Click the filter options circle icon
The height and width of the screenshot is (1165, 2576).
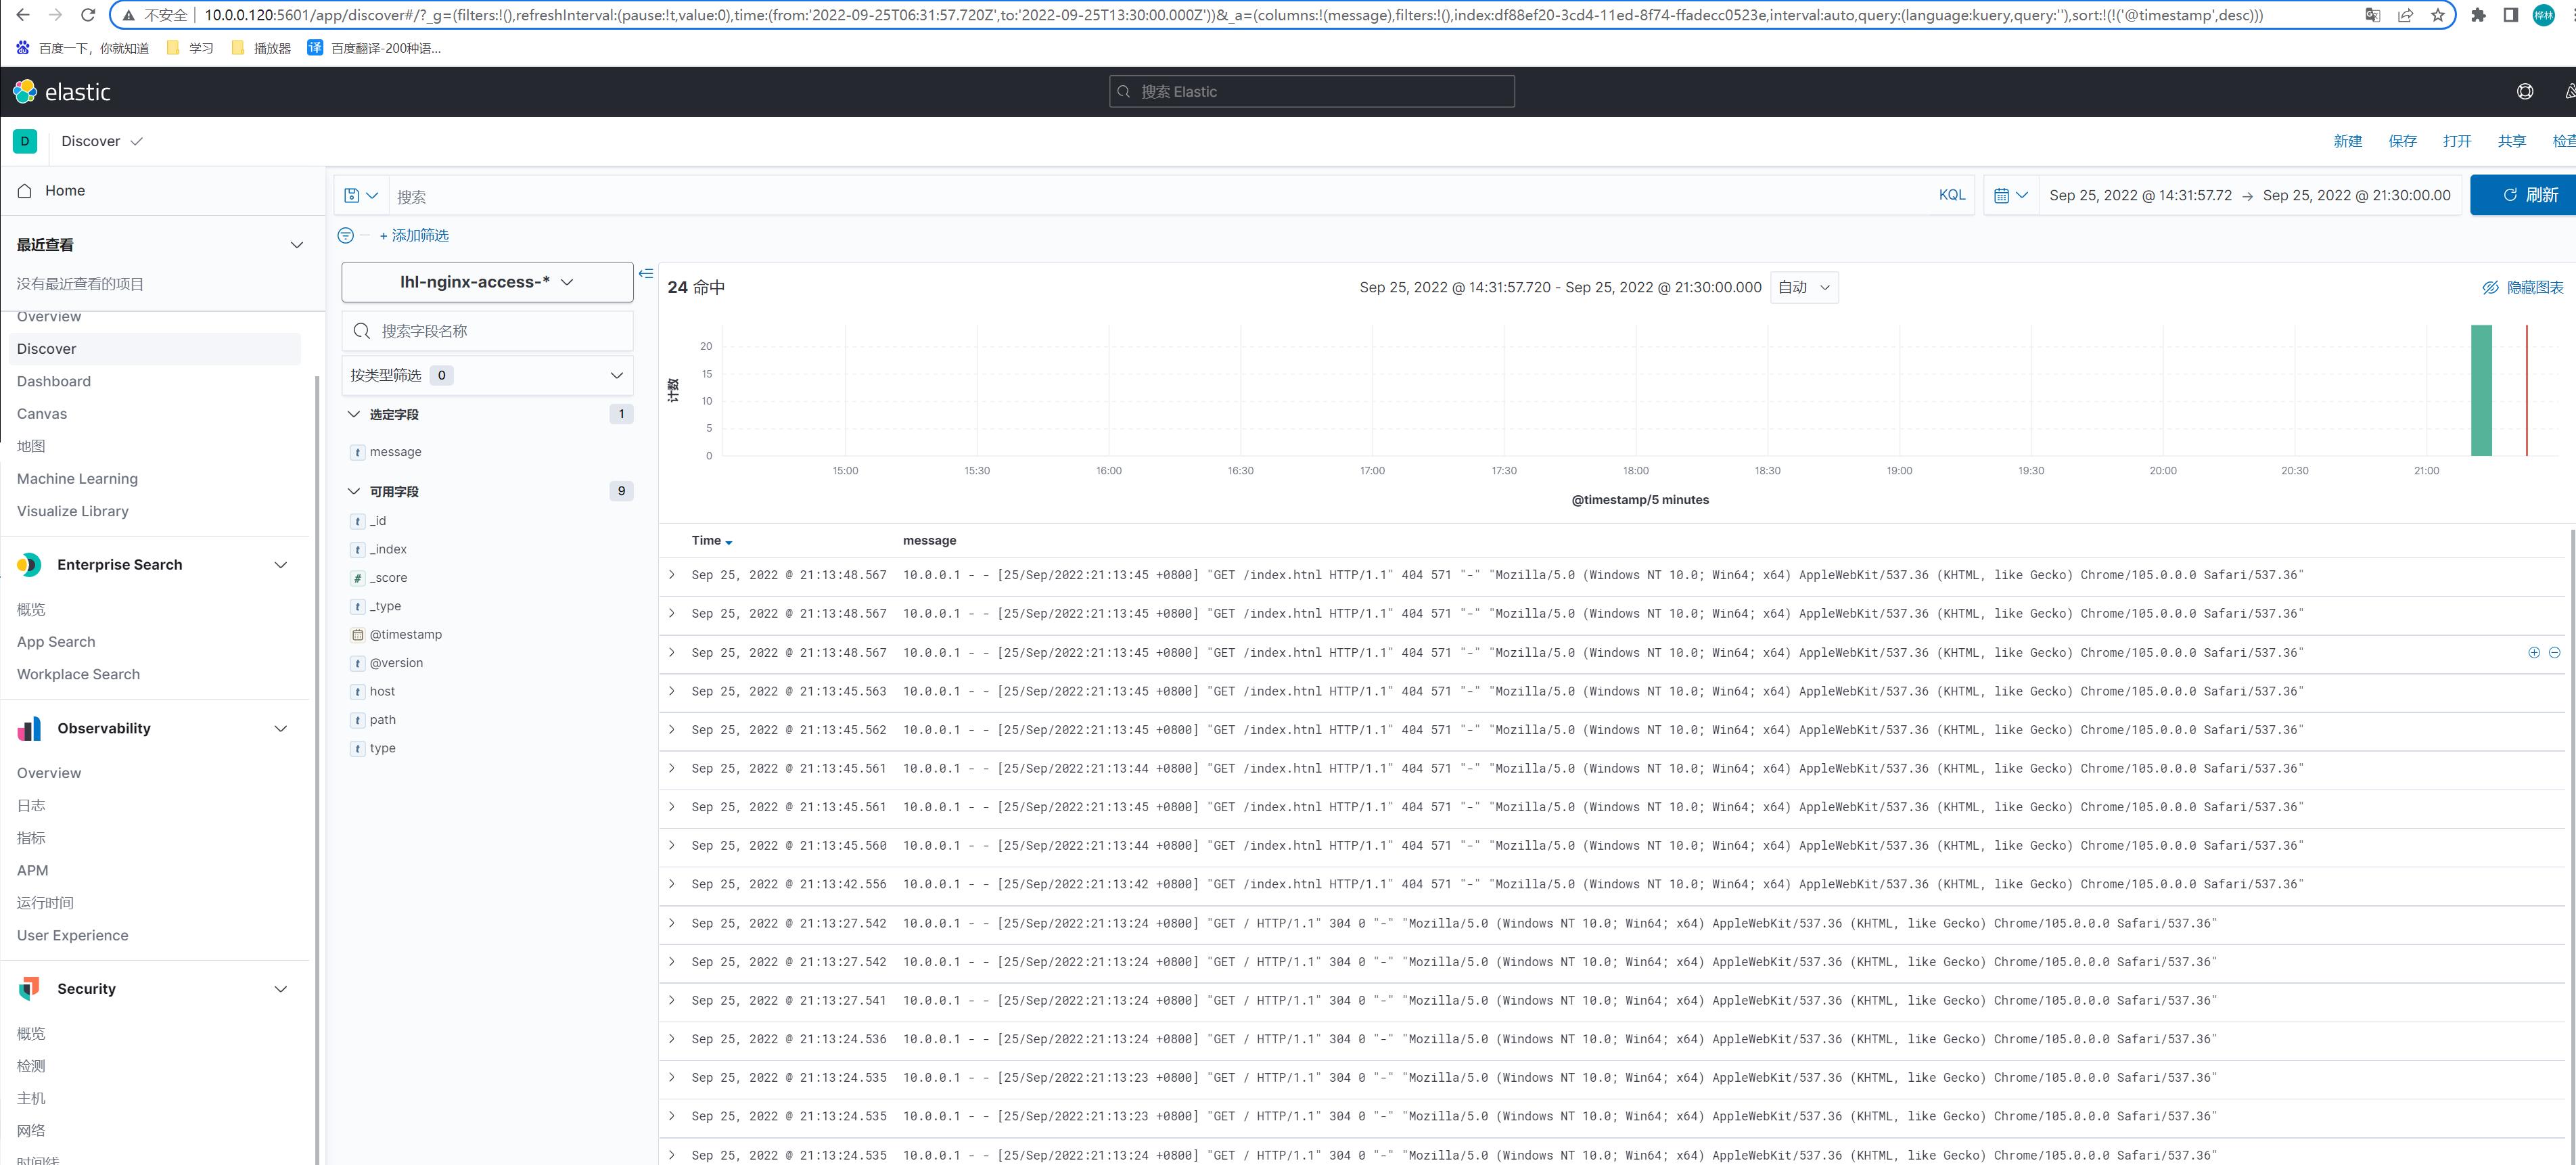[346, 235]
